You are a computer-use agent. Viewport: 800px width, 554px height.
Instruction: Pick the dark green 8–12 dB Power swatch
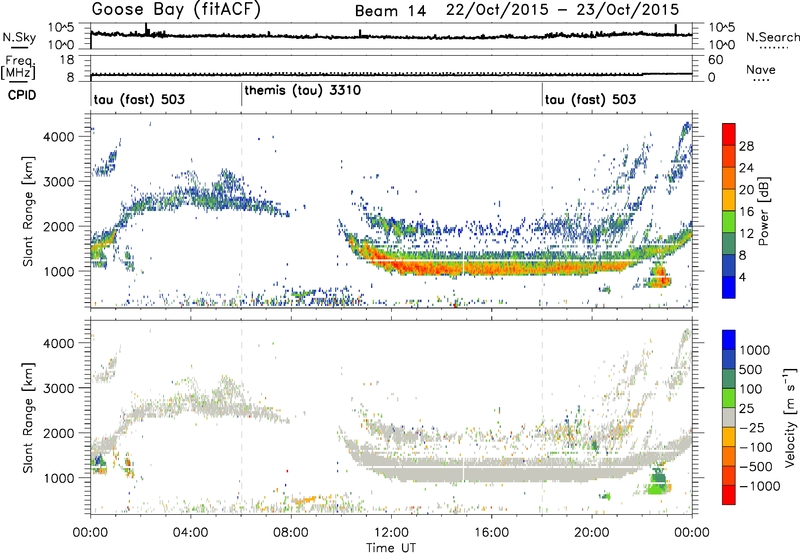pyautogui.click(x=729, y=244)
